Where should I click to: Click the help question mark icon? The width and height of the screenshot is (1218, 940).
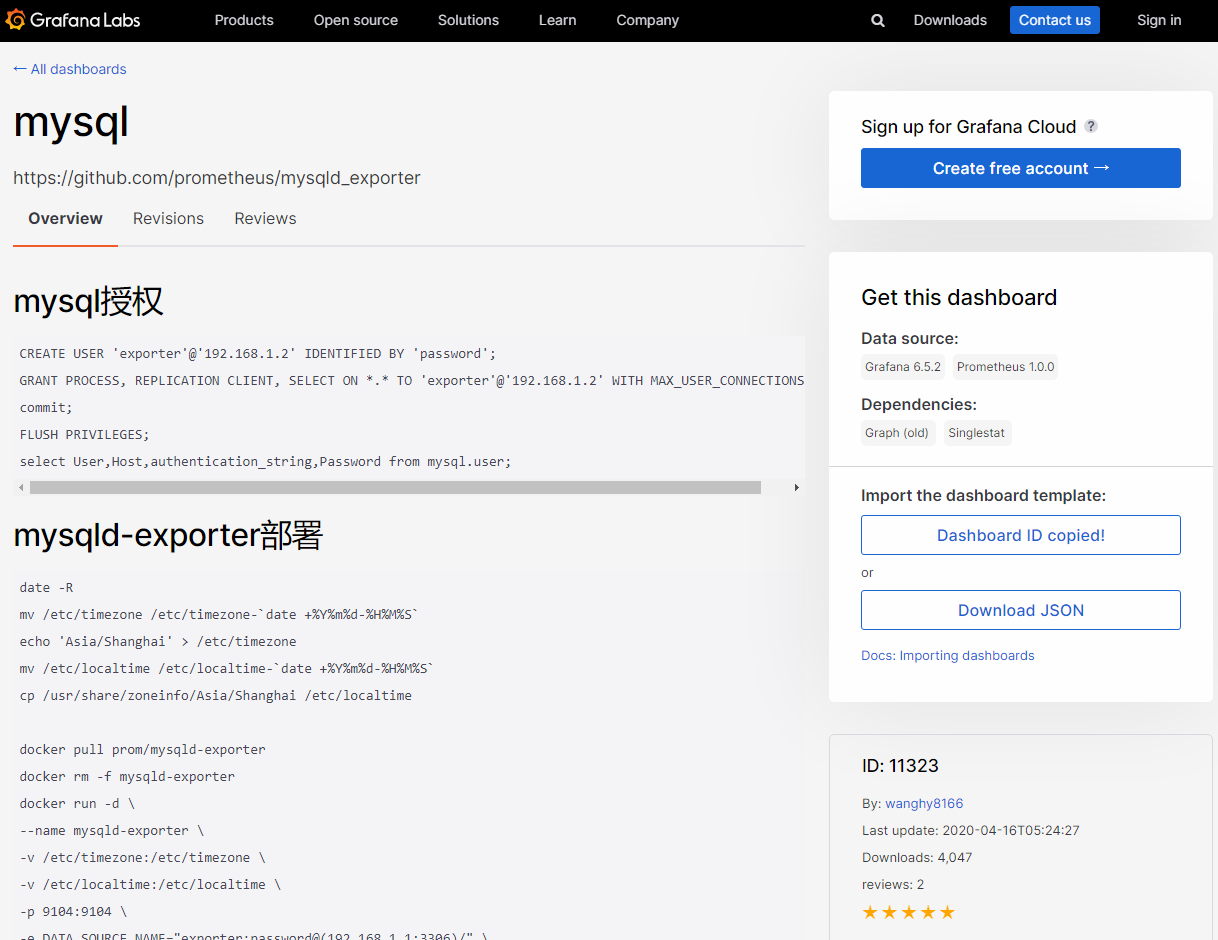click(1091, 126)
